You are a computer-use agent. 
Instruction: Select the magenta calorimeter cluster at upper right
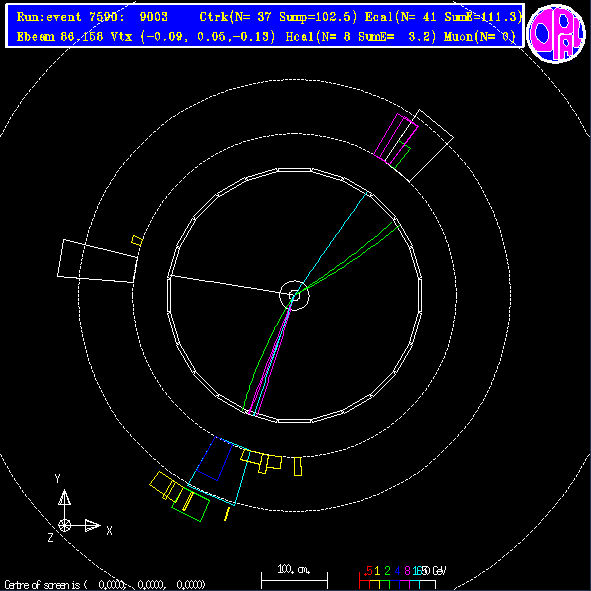pos(396,138)
